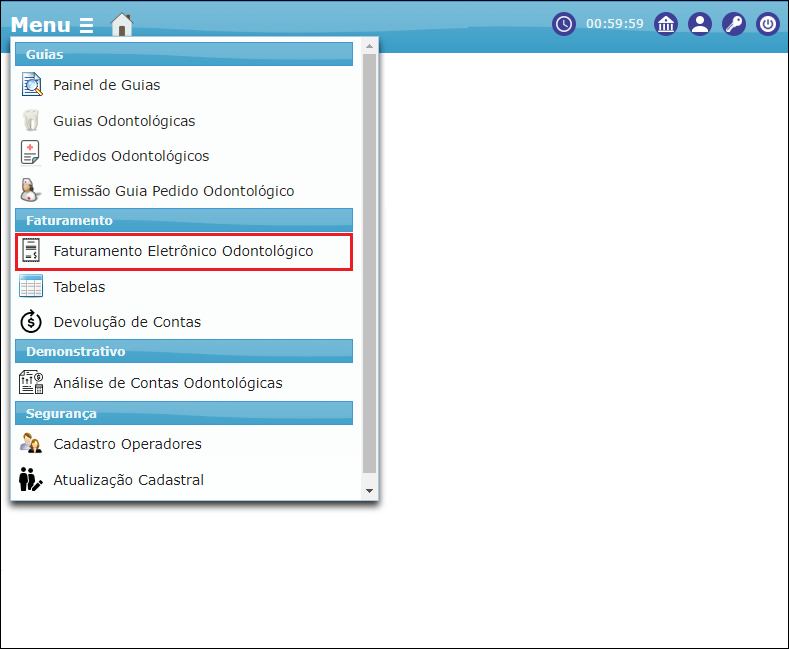Click the menu scrollbar down arrow

[x=369, y=491]
